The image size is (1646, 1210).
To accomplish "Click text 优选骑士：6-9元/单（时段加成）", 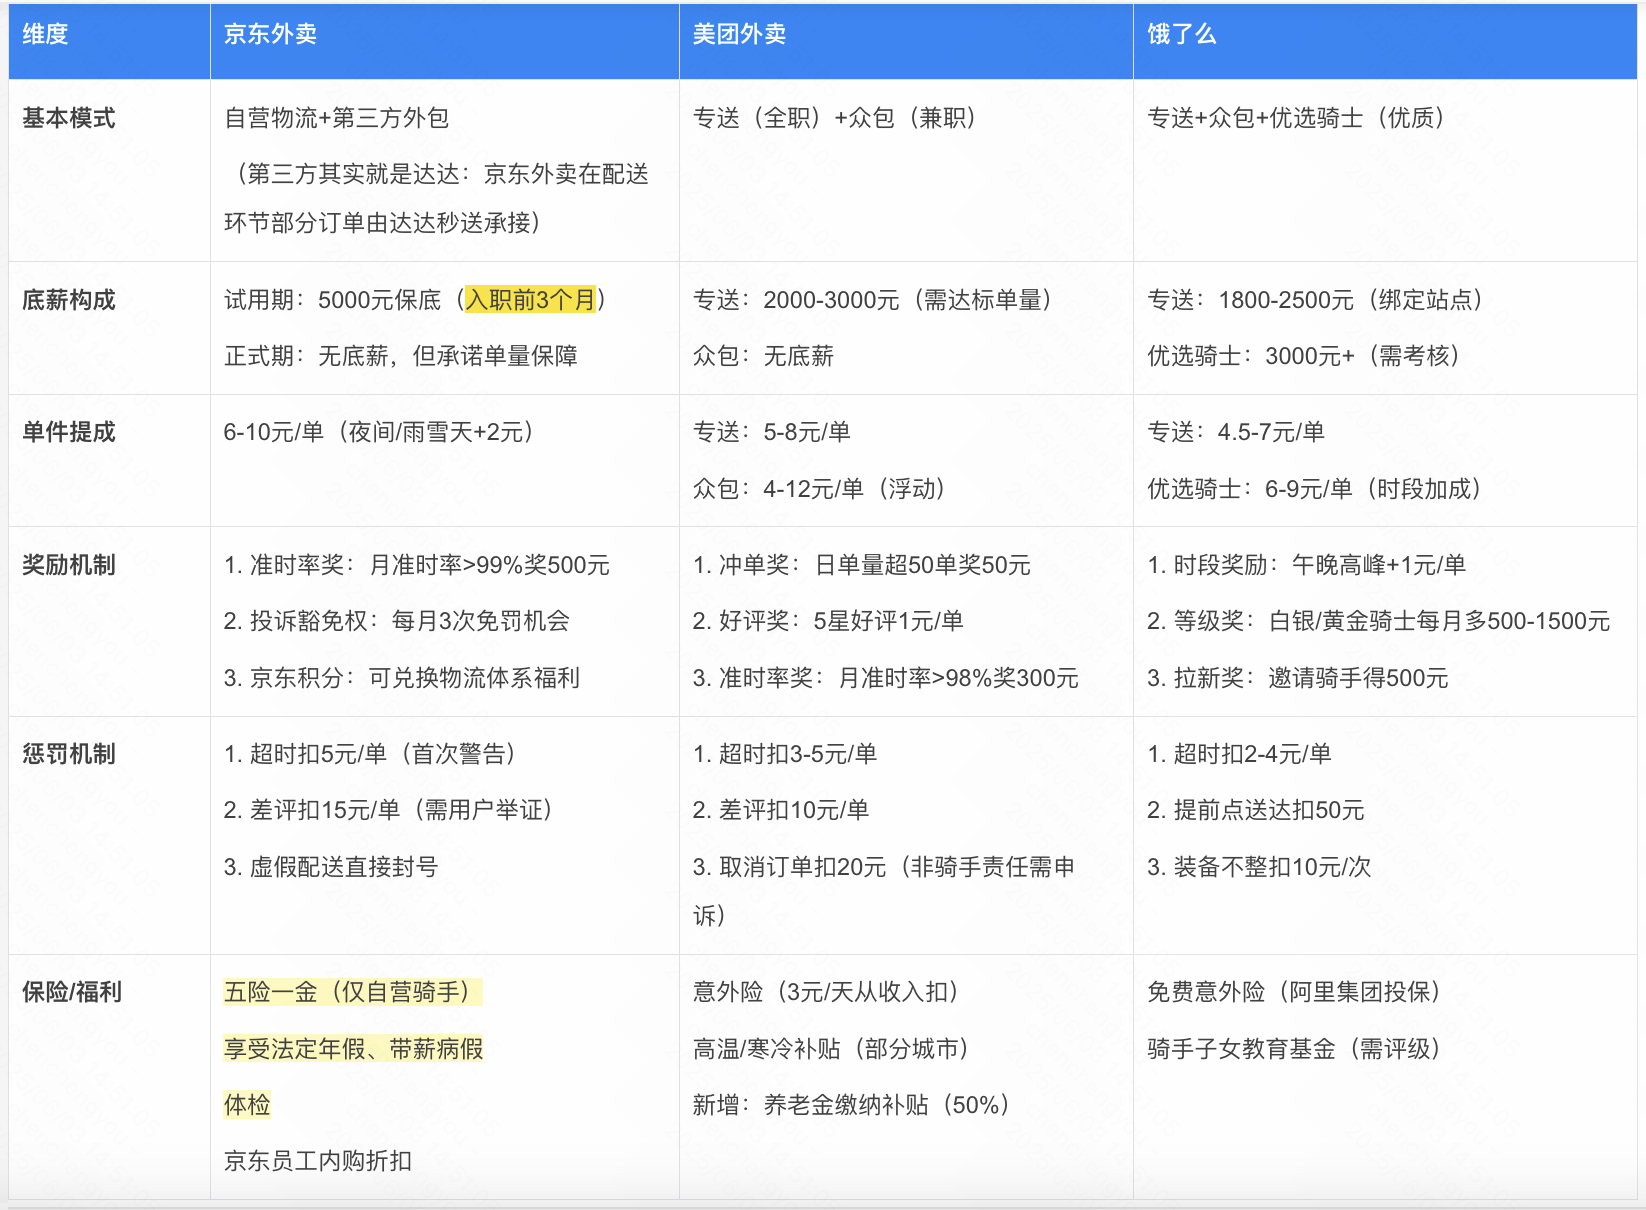I will click(x=1315, y=489).
